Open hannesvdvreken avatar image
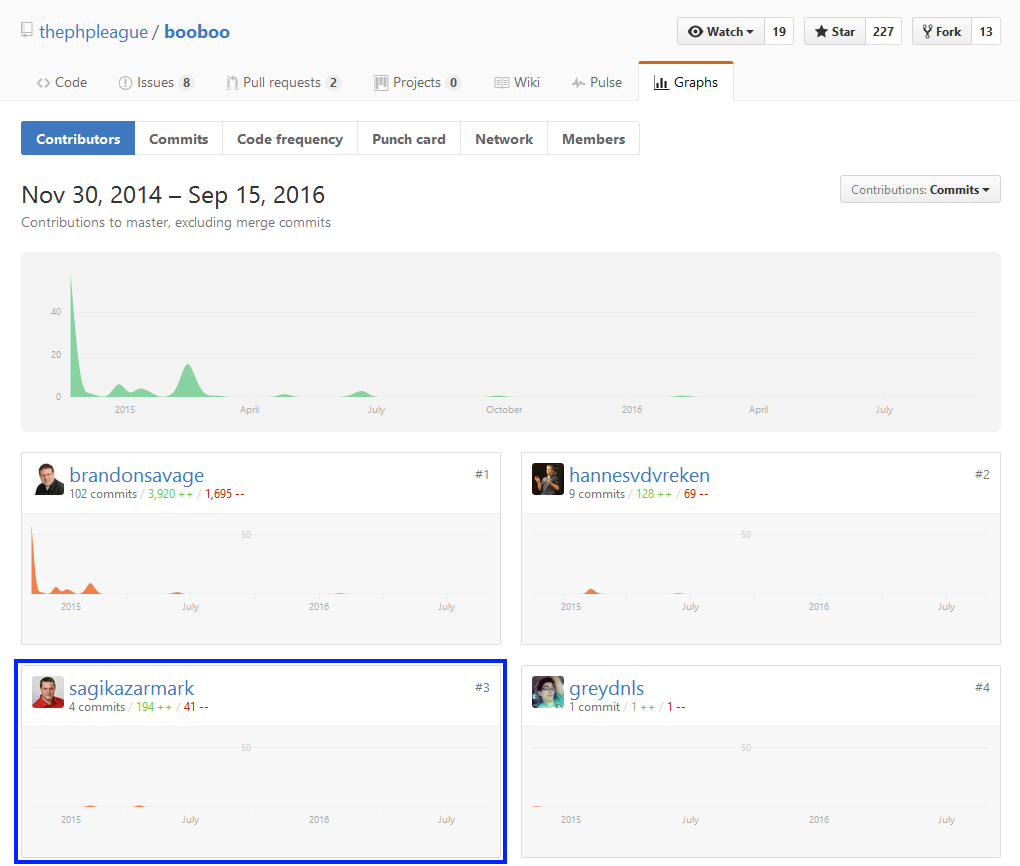This screenshot has width=1020, height=866. click(x=548, y=480)
